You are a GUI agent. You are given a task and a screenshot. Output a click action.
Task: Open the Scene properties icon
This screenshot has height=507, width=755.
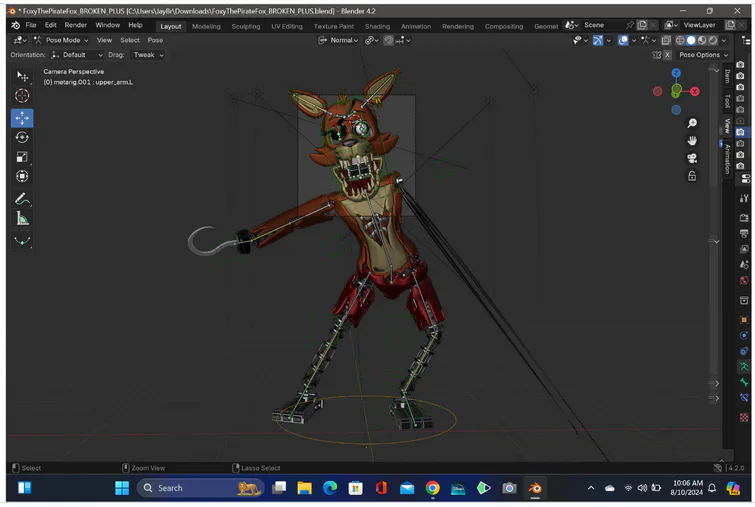[744, 264]
